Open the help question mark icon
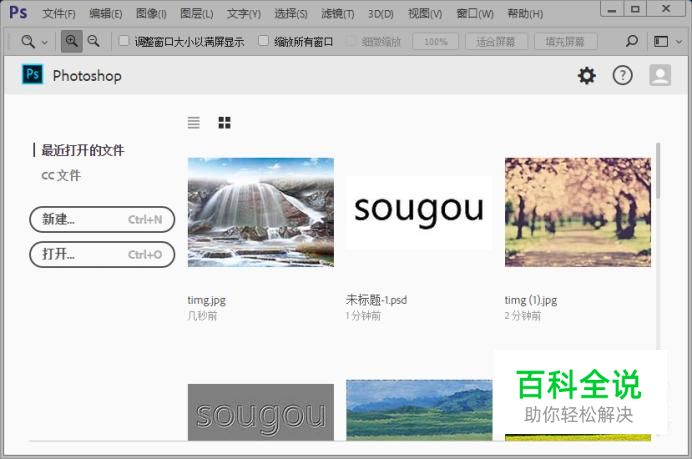 622,76
